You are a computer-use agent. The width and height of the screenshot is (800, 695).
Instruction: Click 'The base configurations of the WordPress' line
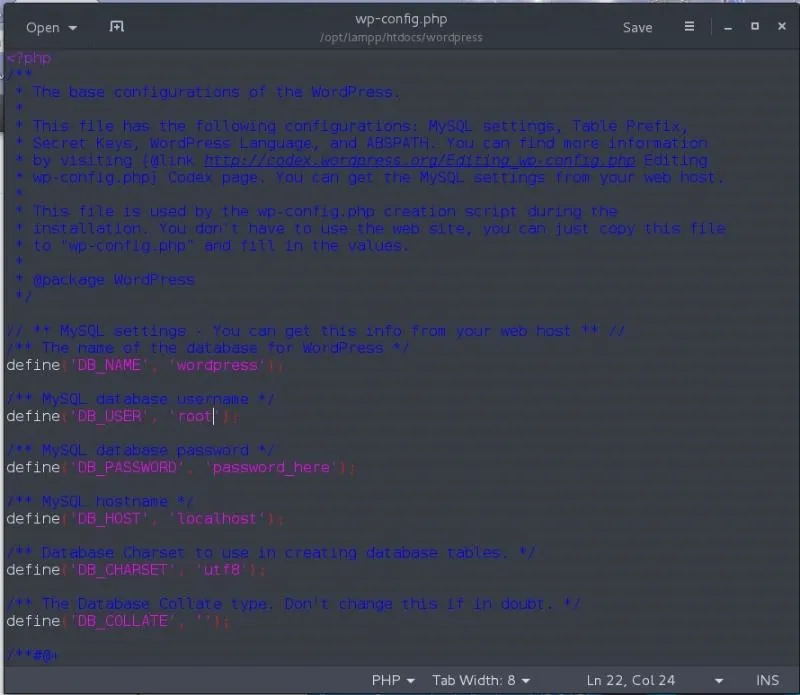point(216,92)
